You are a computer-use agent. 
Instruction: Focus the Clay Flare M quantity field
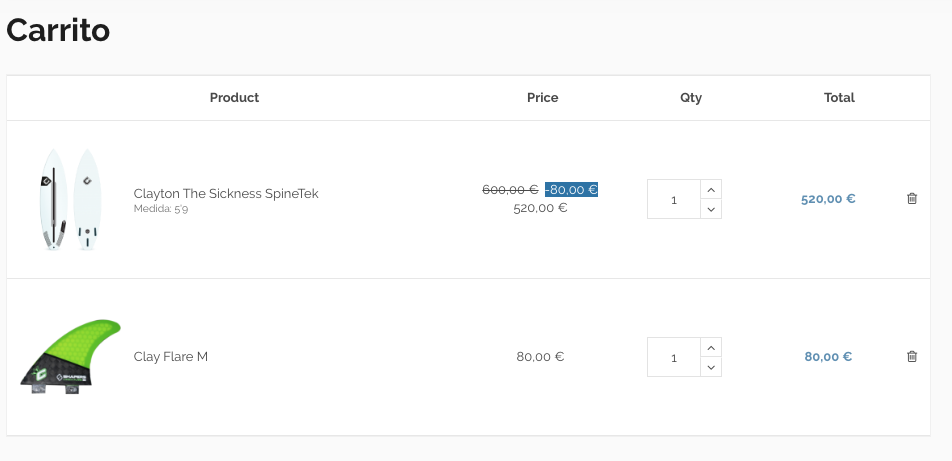[673, 357]
